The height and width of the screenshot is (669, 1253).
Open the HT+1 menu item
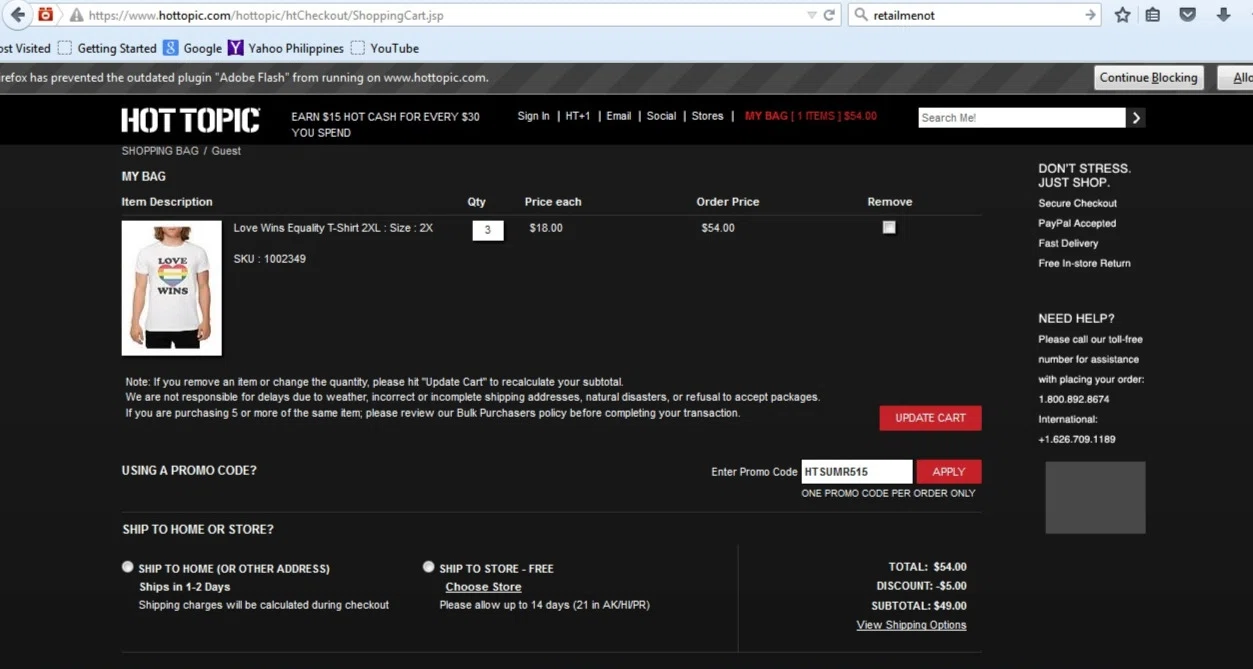point(578,116)
